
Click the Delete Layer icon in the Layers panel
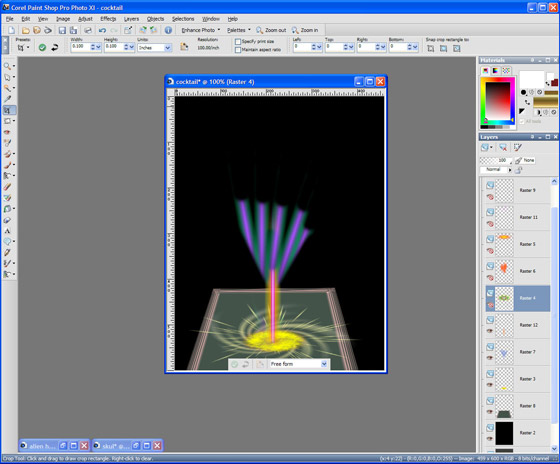[x=503, y=148]
